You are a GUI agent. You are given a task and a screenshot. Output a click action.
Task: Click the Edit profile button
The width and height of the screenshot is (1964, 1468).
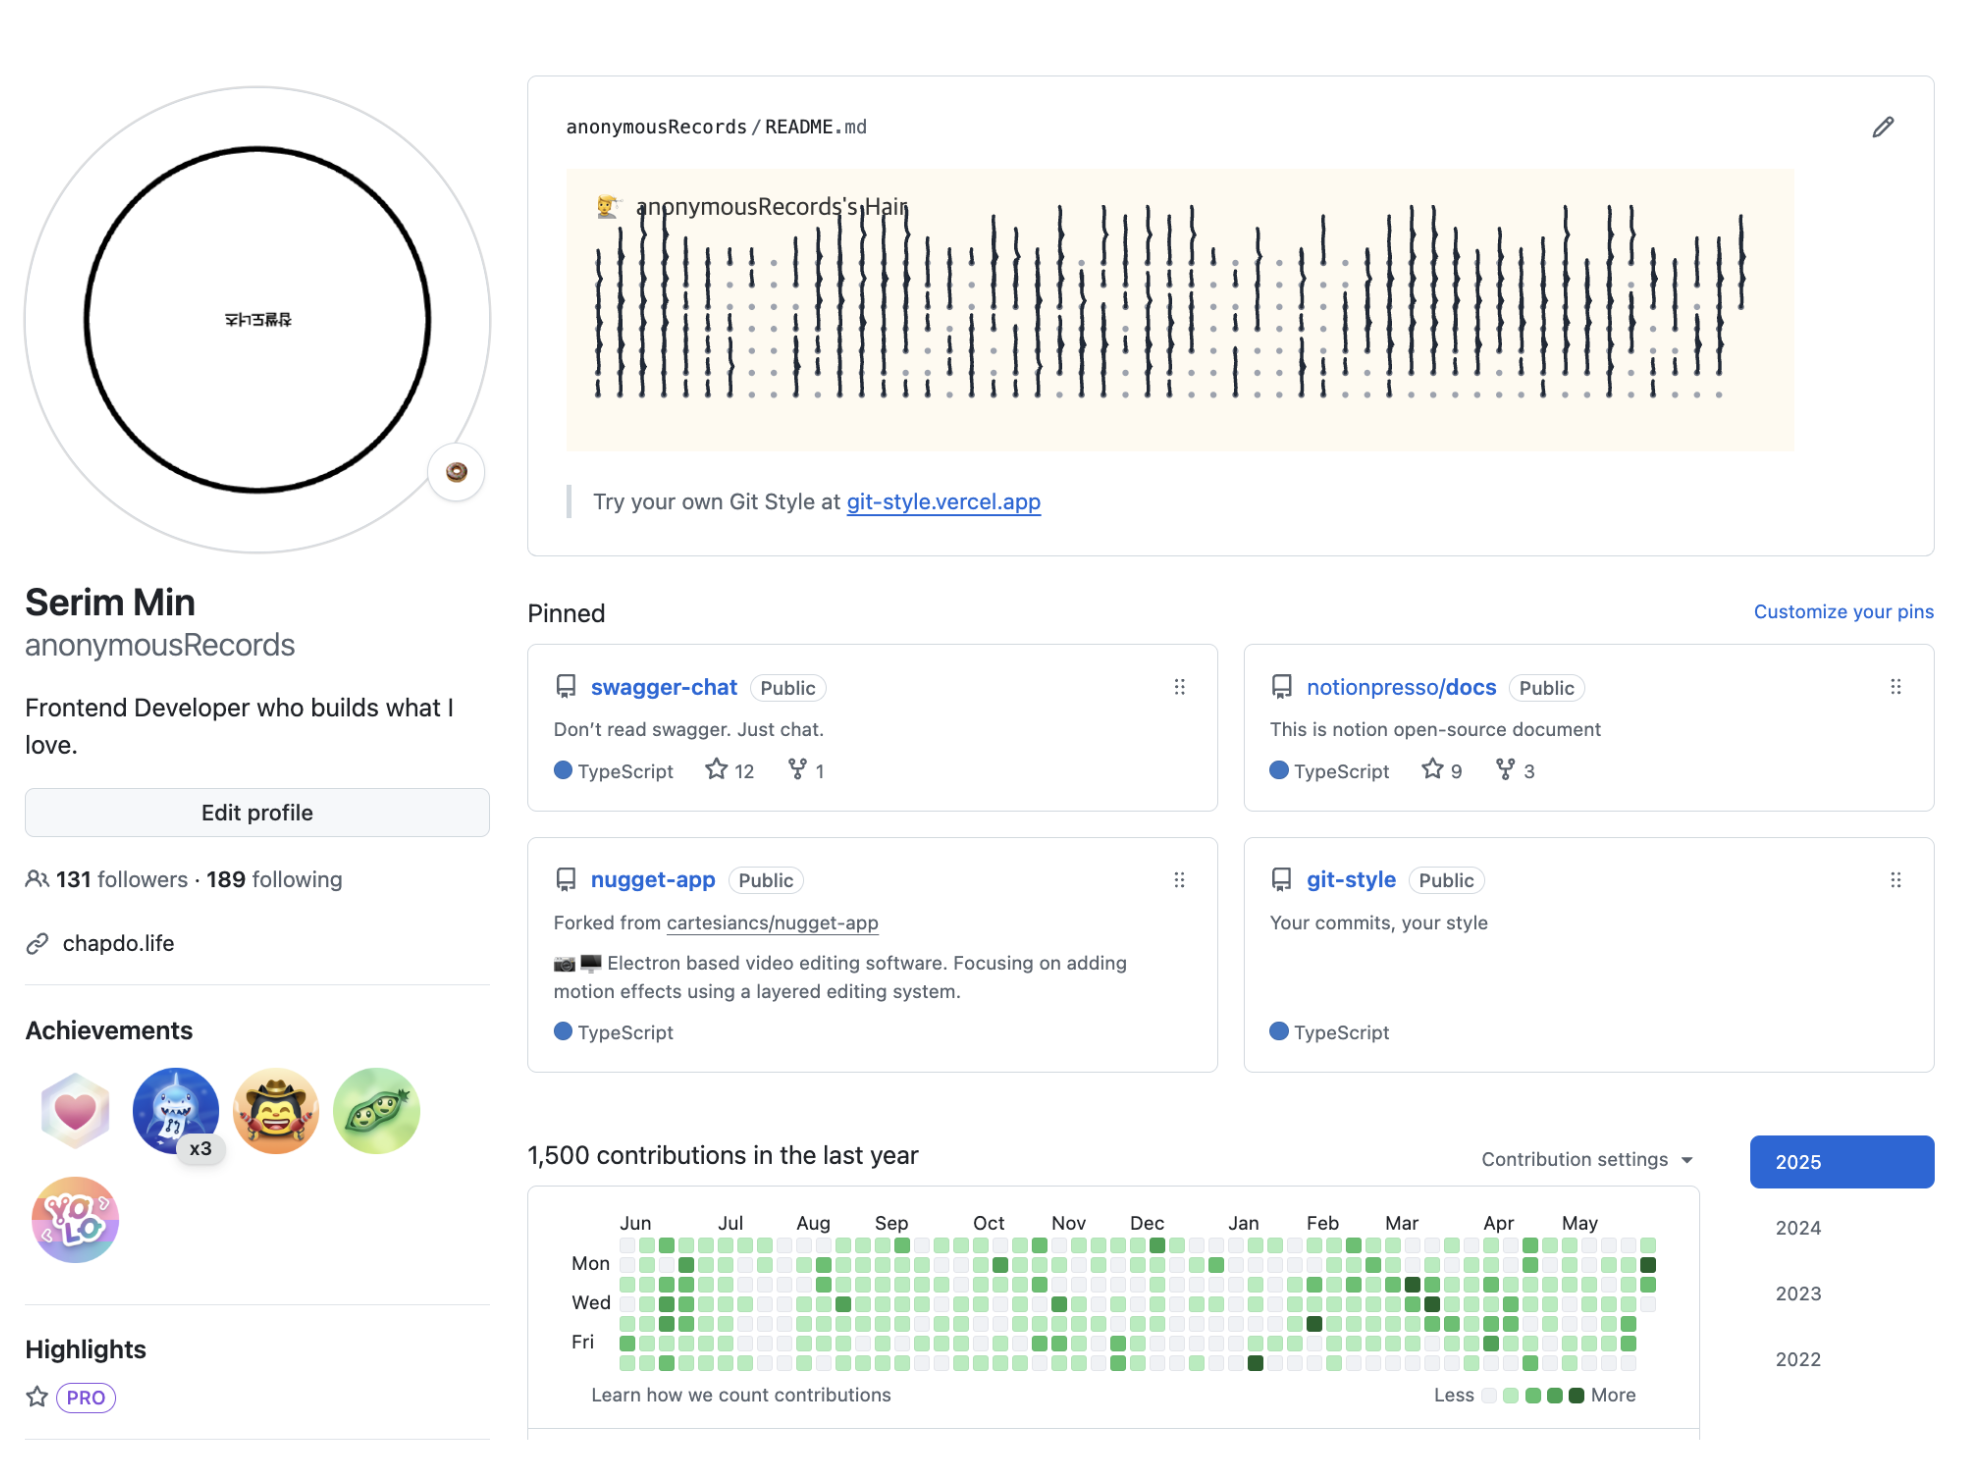257,812
